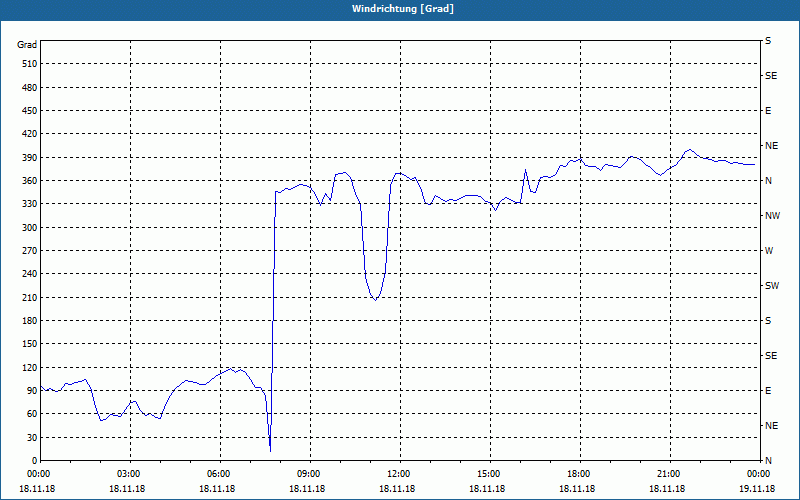Click the 00:00 label above 19.11.18
The height and width of the screenshot is (500, 800).
click(759, 474)
